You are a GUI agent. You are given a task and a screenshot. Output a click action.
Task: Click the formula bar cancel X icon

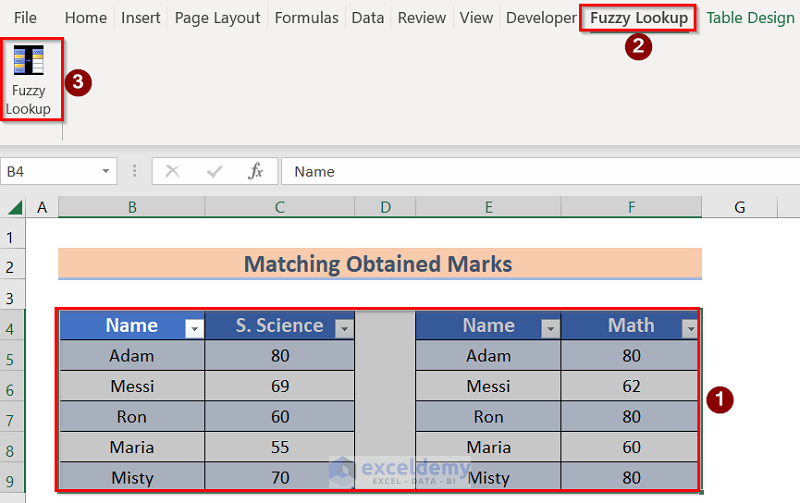(x=172, y=171)
